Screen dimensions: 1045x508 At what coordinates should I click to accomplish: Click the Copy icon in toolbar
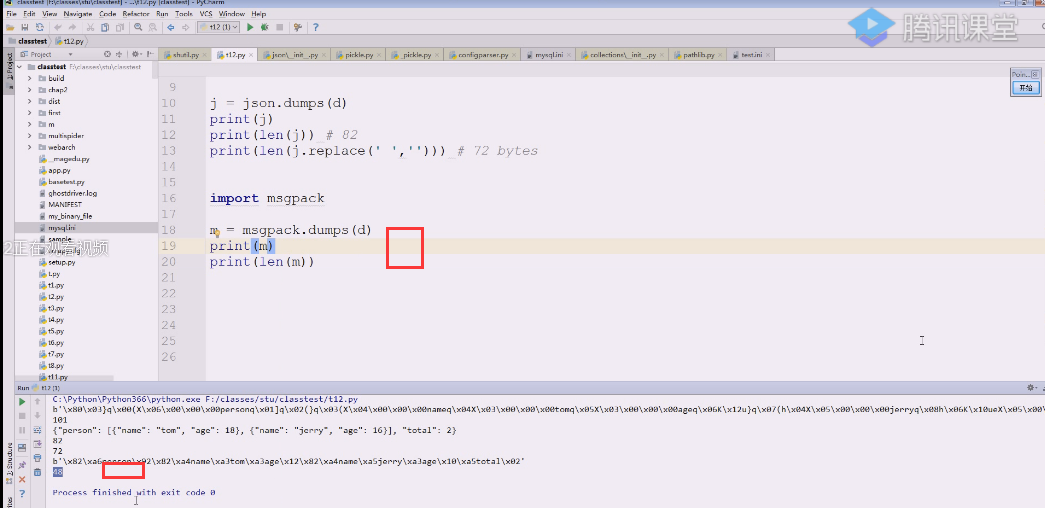coord(105,27)
